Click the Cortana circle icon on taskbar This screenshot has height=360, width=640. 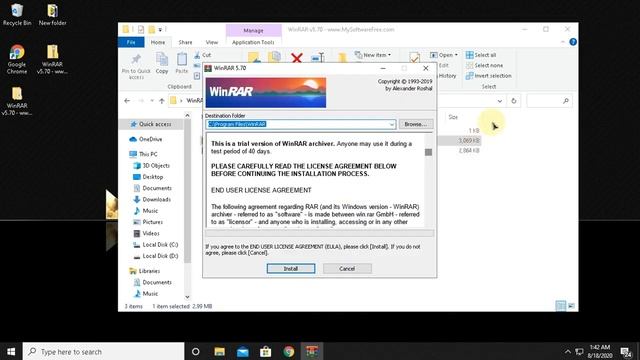tap(196, 351)
